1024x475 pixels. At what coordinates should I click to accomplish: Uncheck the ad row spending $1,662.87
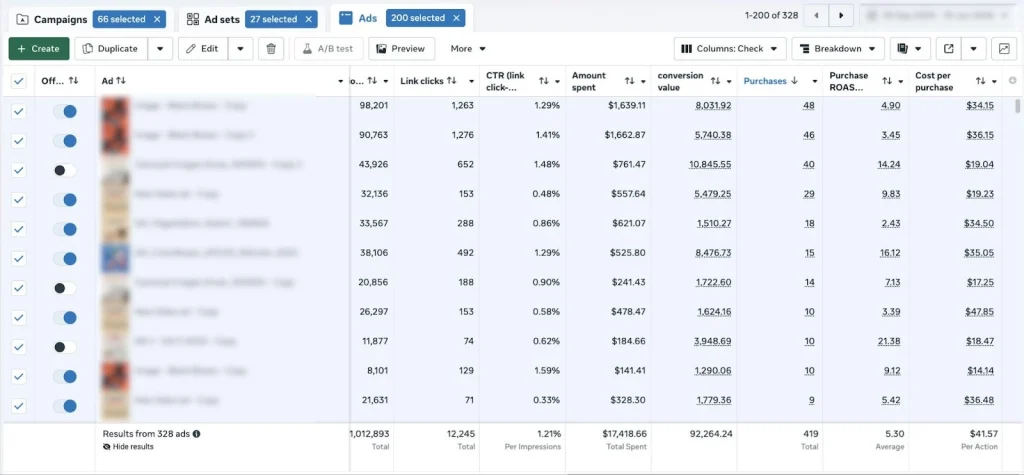18,141
